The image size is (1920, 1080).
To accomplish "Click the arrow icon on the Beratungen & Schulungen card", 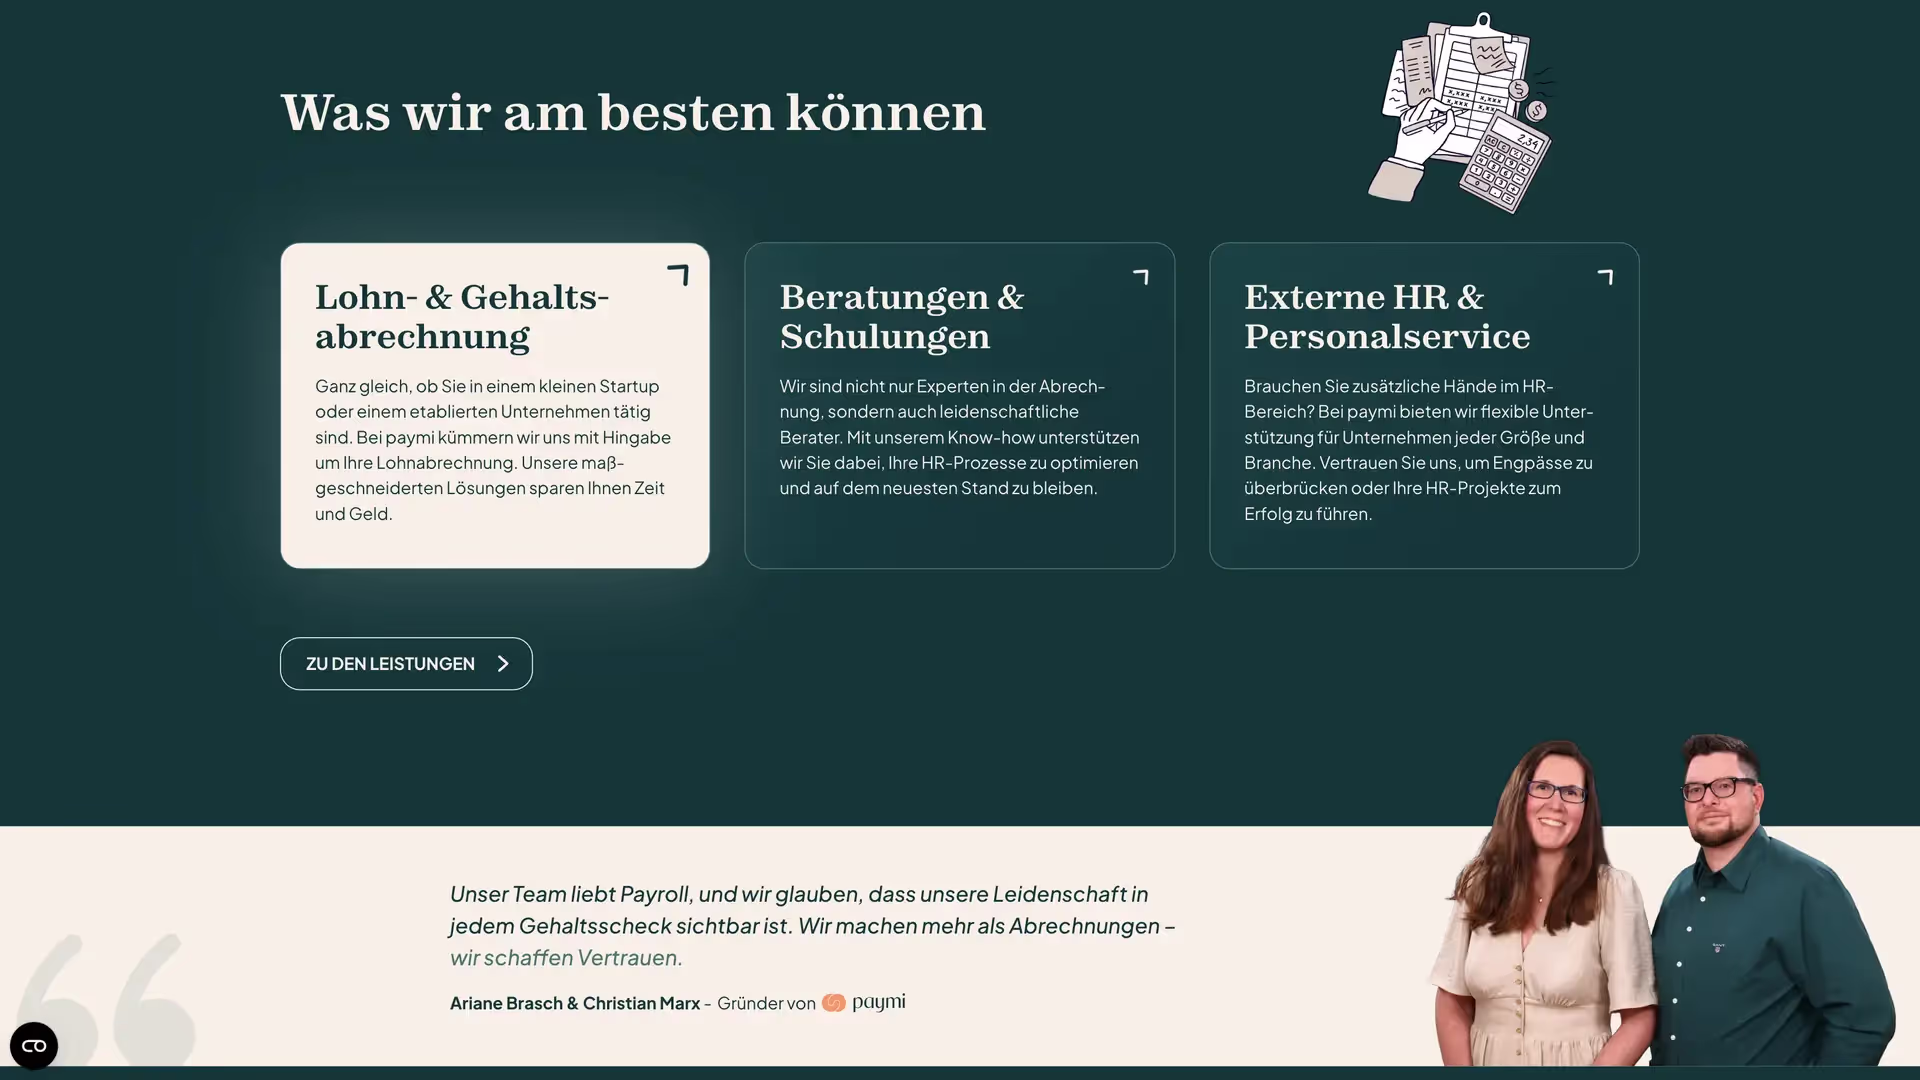I will click(1141, 277).
